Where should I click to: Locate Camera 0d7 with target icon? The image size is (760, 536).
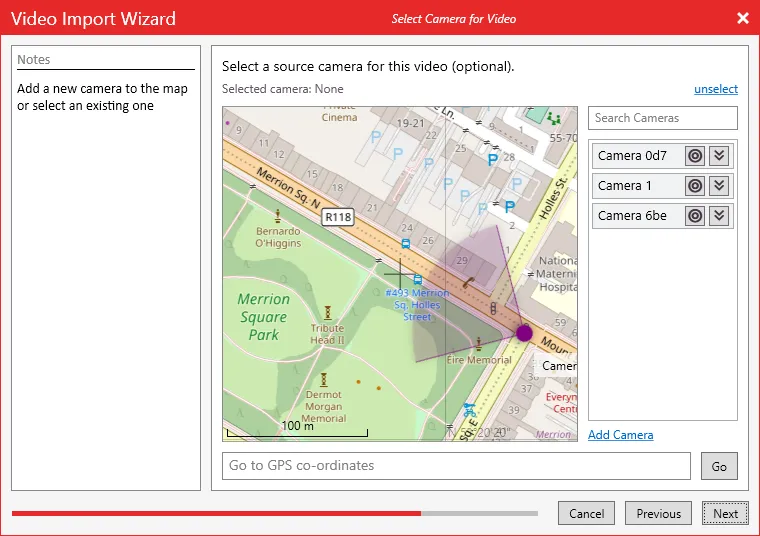[x=695, y=156]
